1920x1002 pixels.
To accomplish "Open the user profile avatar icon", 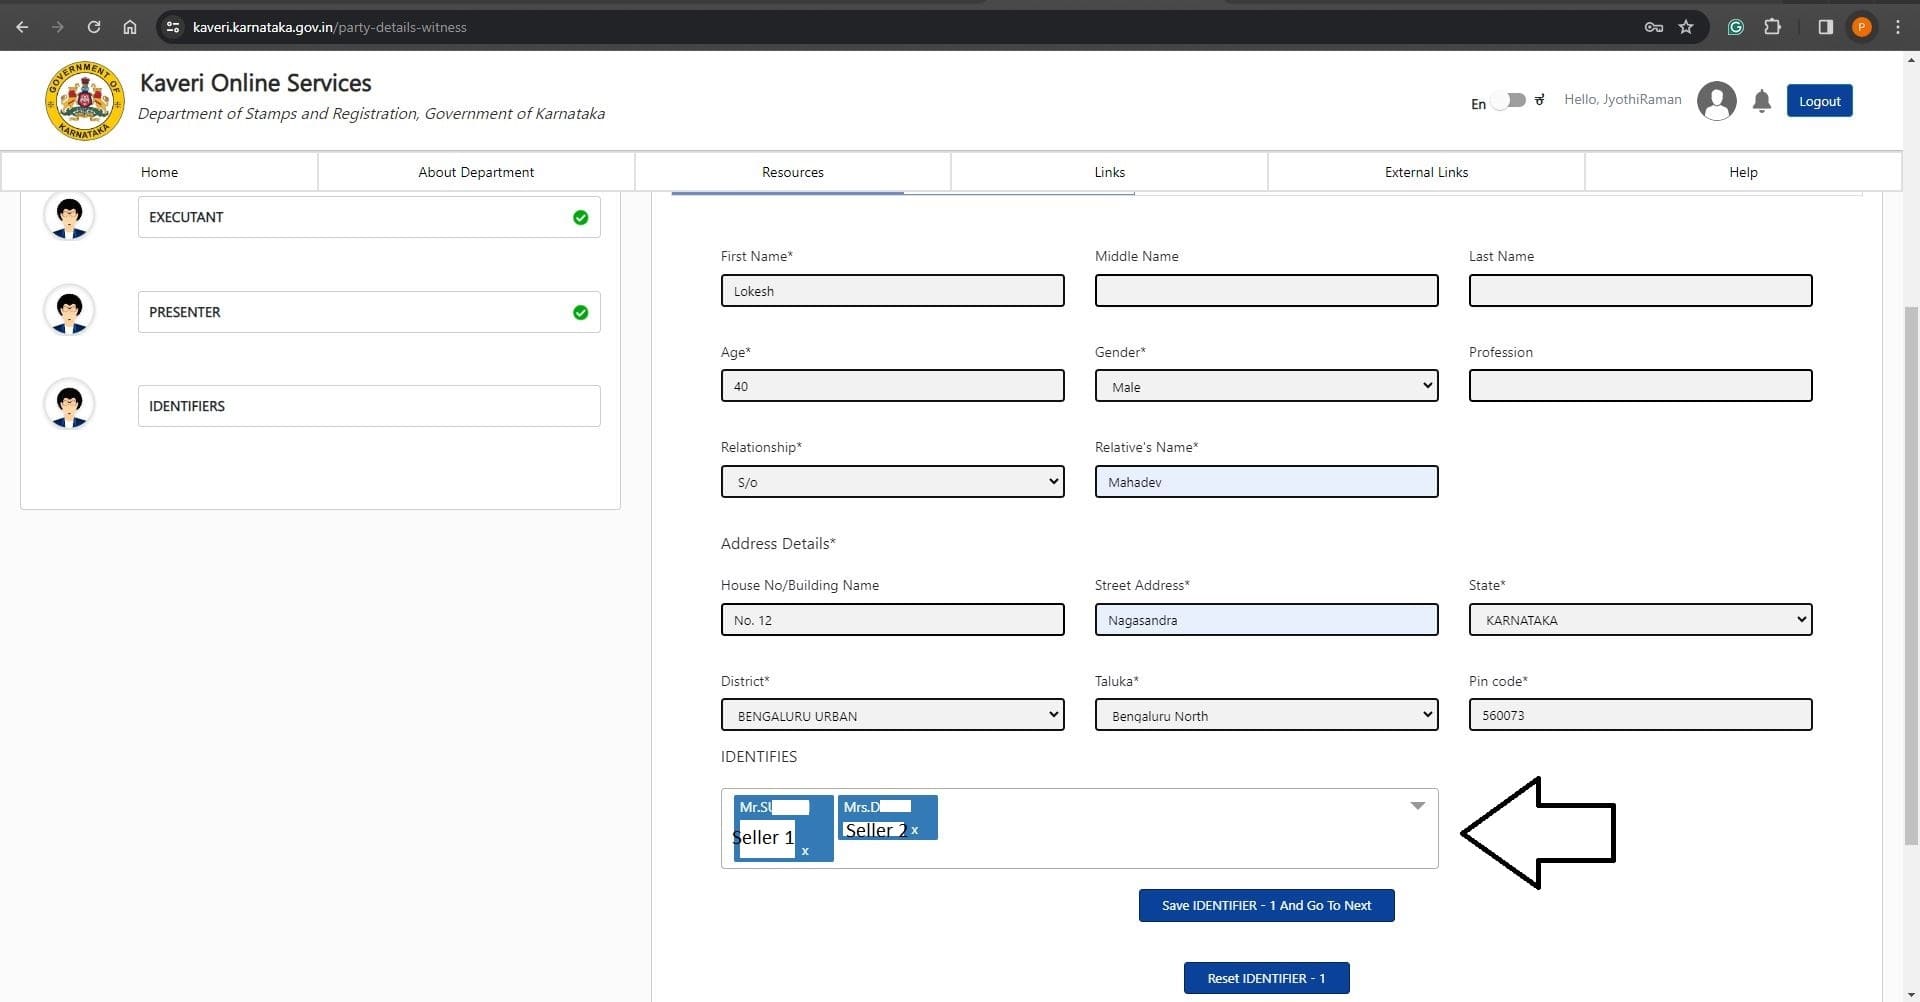I will click(1716, 101).
